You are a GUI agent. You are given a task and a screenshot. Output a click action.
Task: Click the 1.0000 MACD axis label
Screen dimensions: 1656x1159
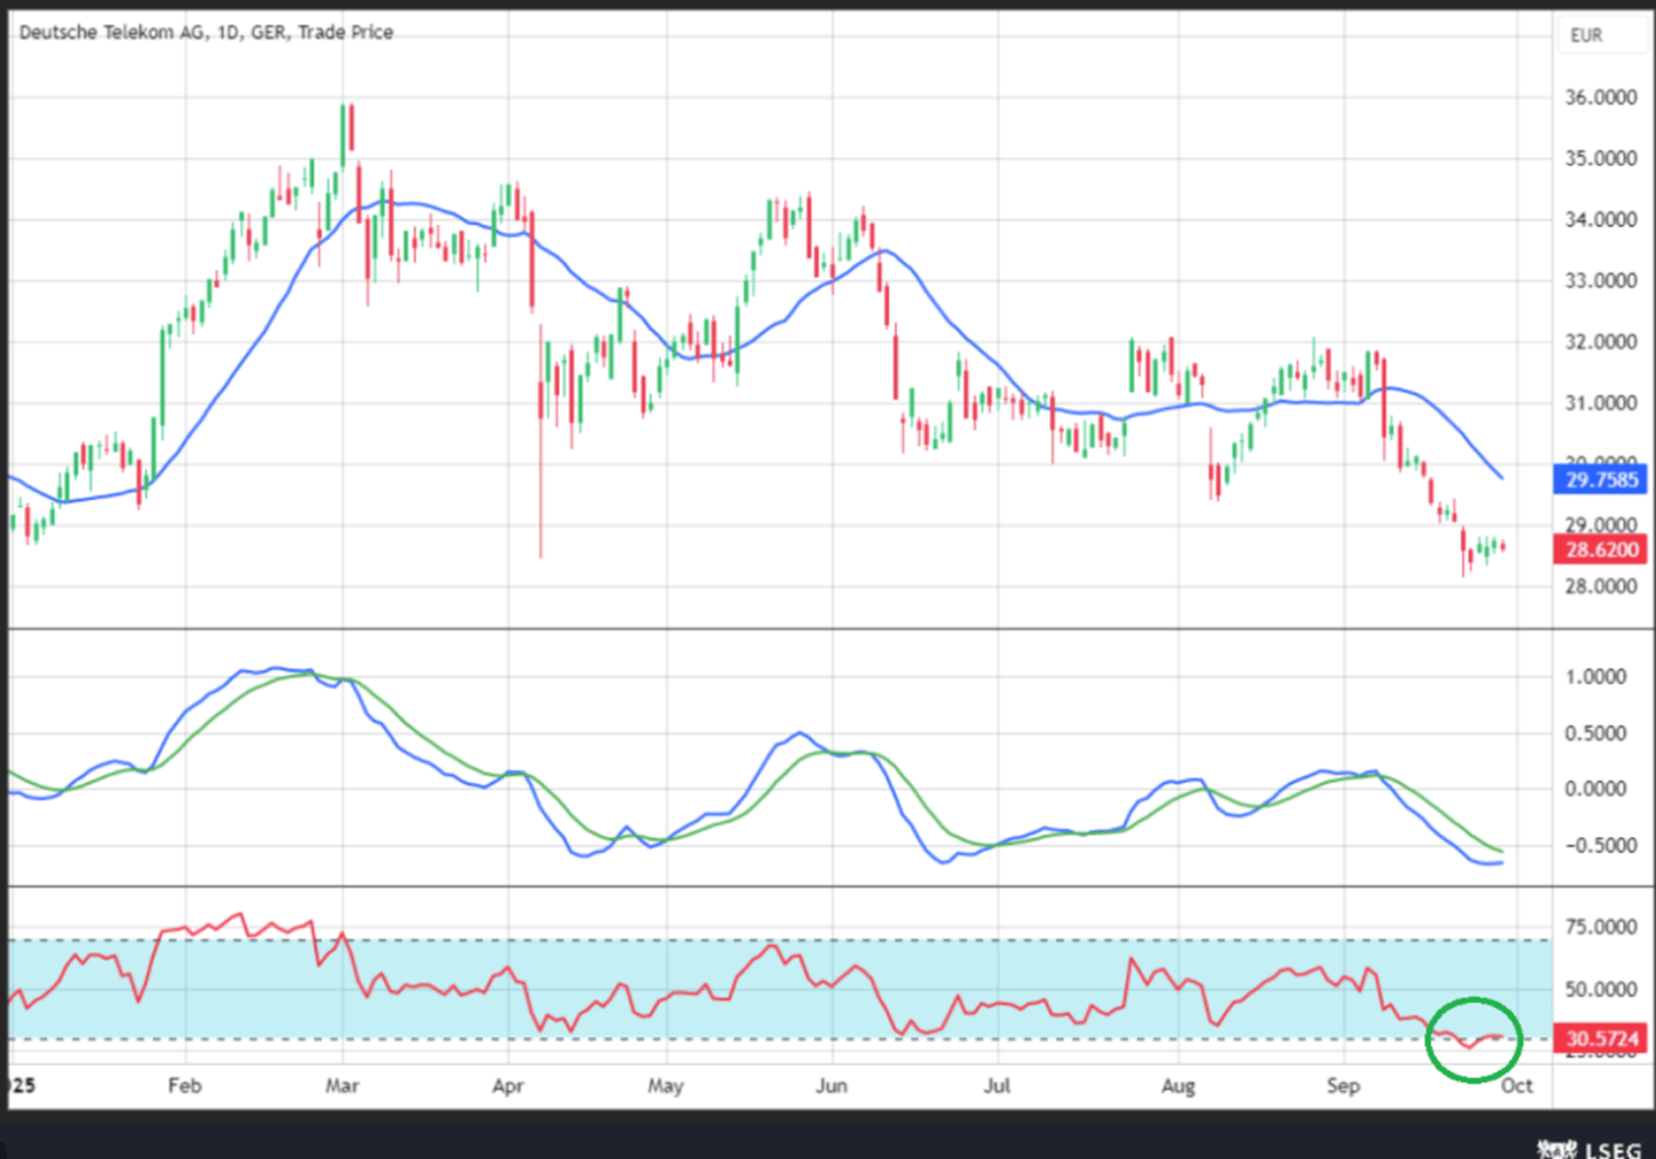[1596, 676]
